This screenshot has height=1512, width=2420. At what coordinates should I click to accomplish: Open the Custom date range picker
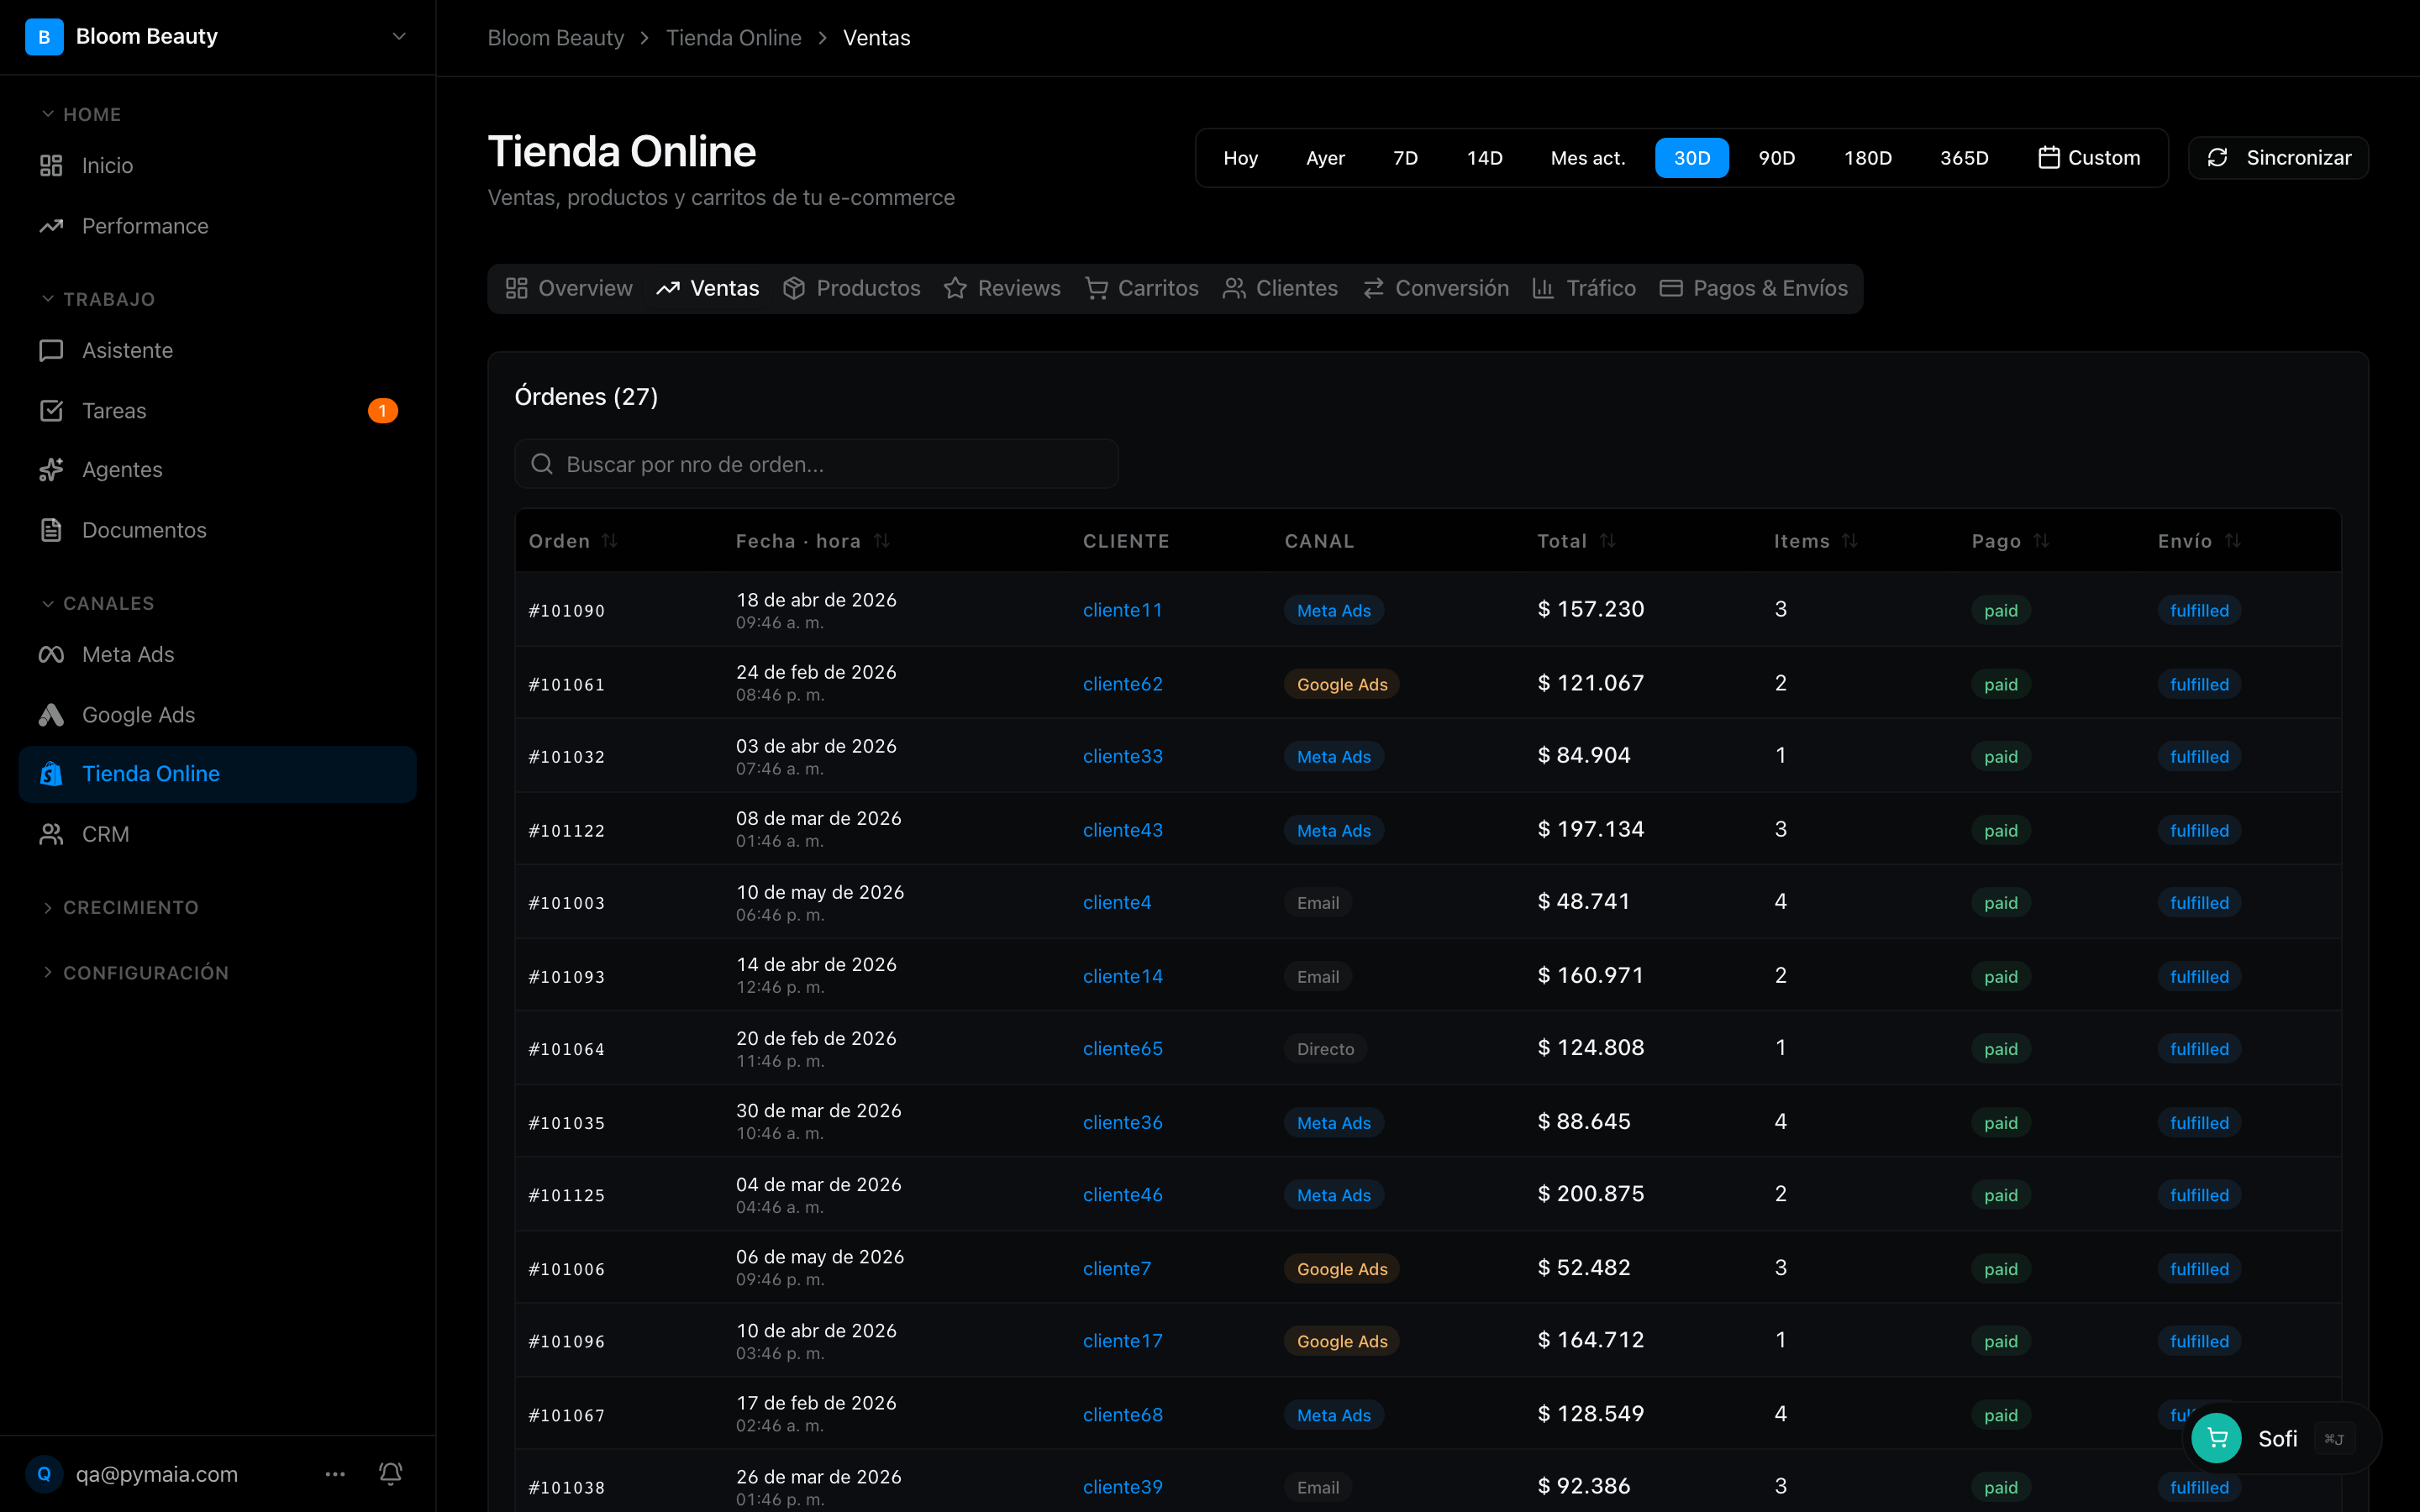pyautogui.click(x=2089, y=158)
